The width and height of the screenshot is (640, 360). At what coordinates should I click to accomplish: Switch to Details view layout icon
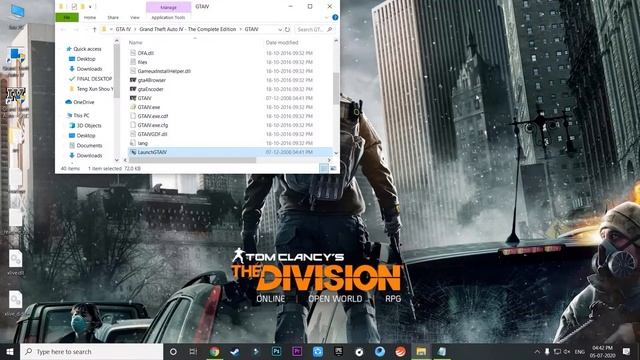[x=324, y=168]
